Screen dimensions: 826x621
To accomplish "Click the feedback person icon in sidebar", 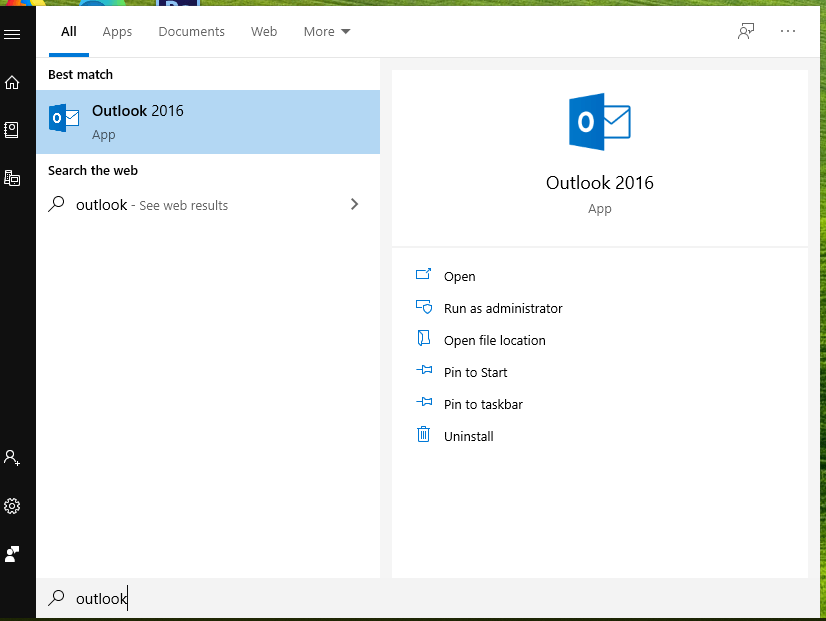I will tap(12, 554).
